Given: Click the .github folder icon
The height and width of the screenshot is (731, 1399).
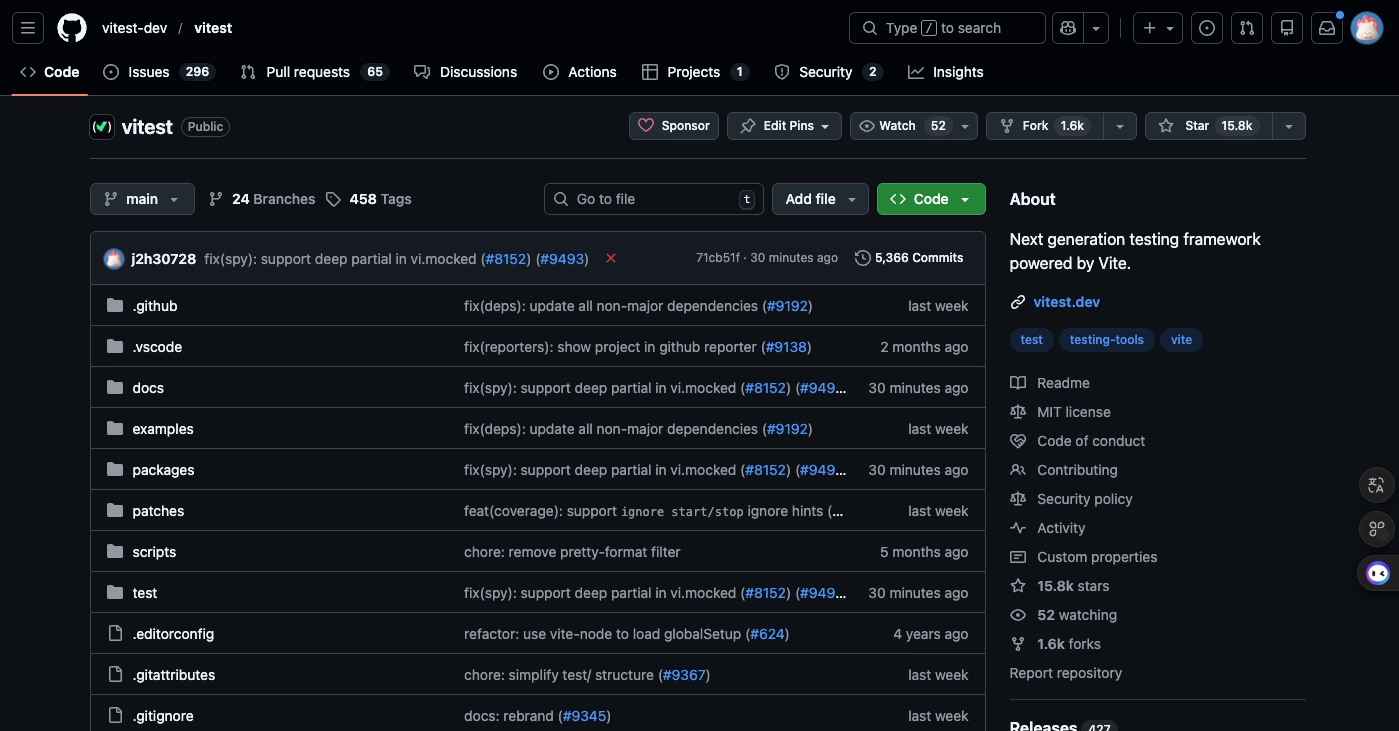Looking at the screenshot, I should (x=115, y=306).
